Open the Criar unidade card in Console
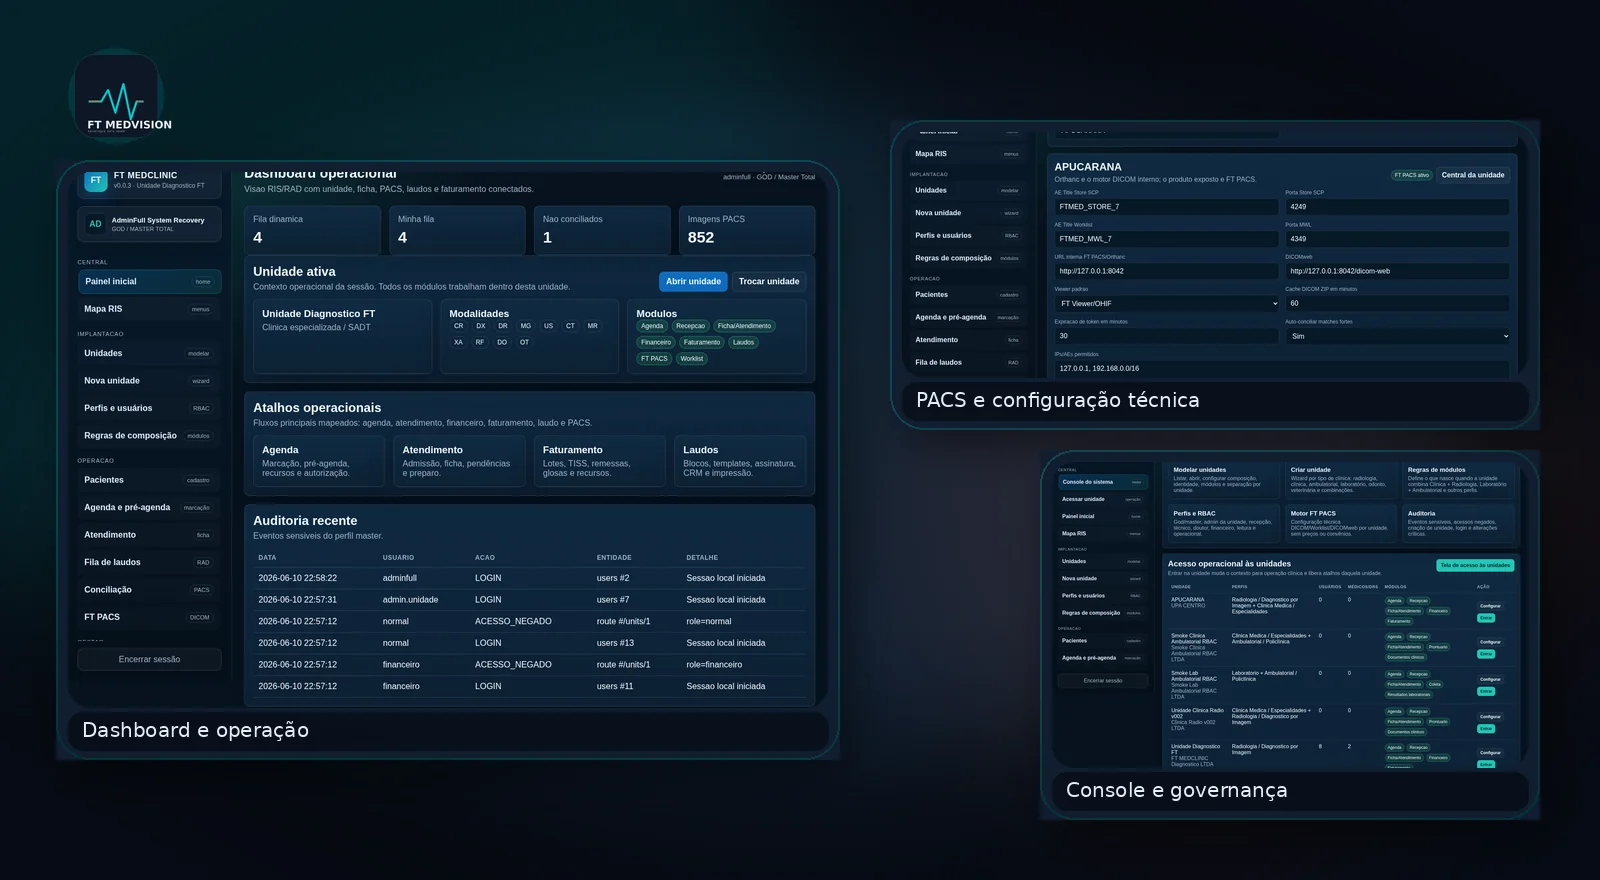 (x=1339, y=480)
